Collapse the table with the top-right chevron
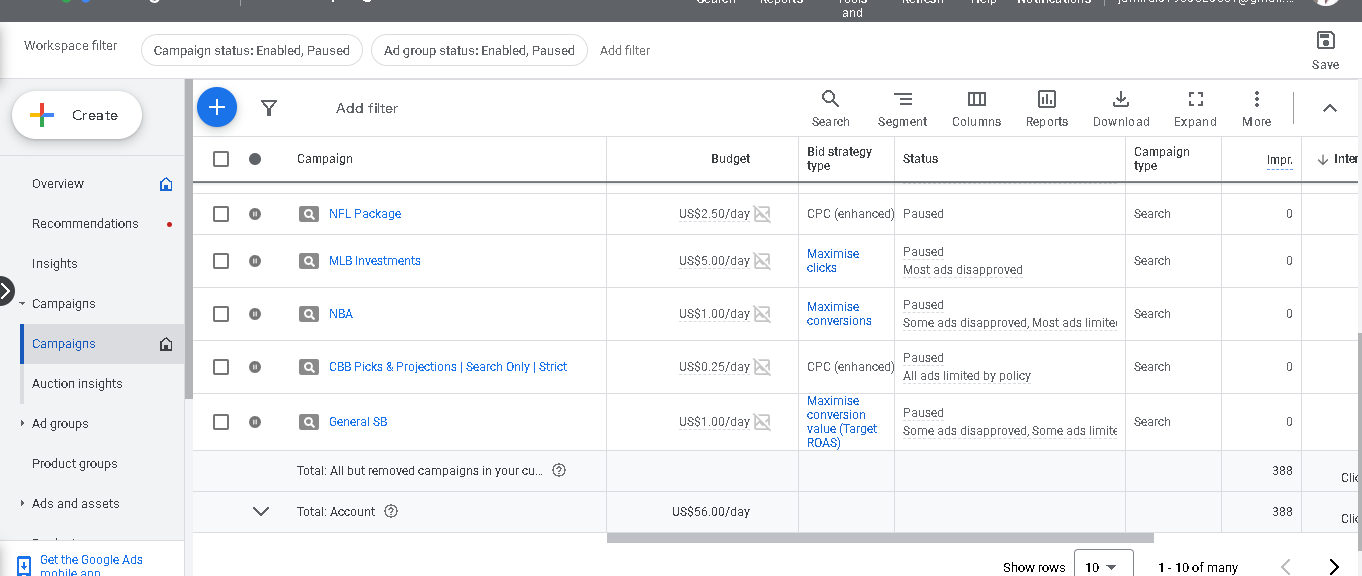This screenshot has height=576, width=1362. (1329, 107)
